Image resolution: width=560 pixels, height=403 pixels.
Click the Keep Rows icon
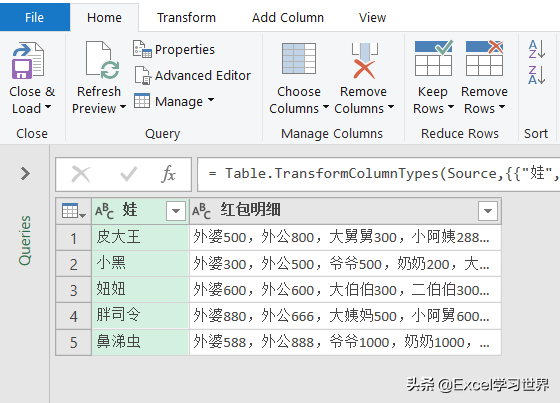[433, 58]
